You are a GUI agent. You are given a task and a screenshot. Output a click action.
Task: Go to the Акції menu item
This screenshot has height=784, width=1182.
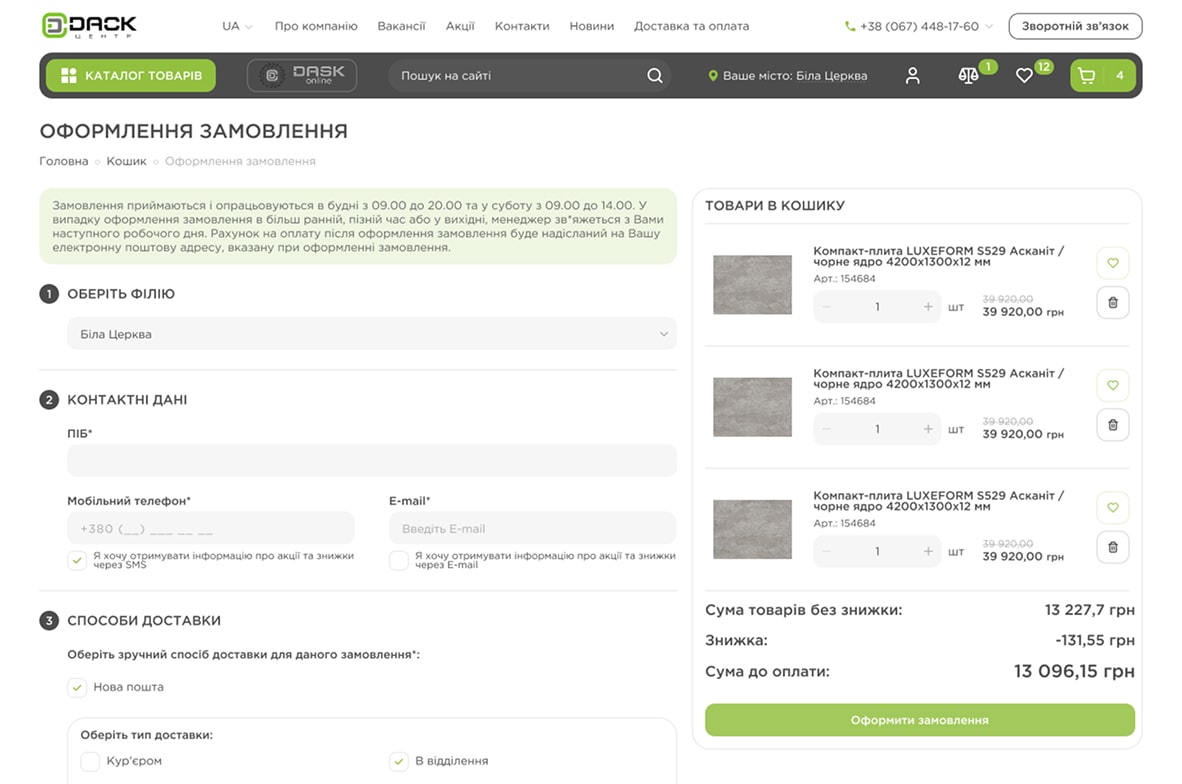point(460,26)
